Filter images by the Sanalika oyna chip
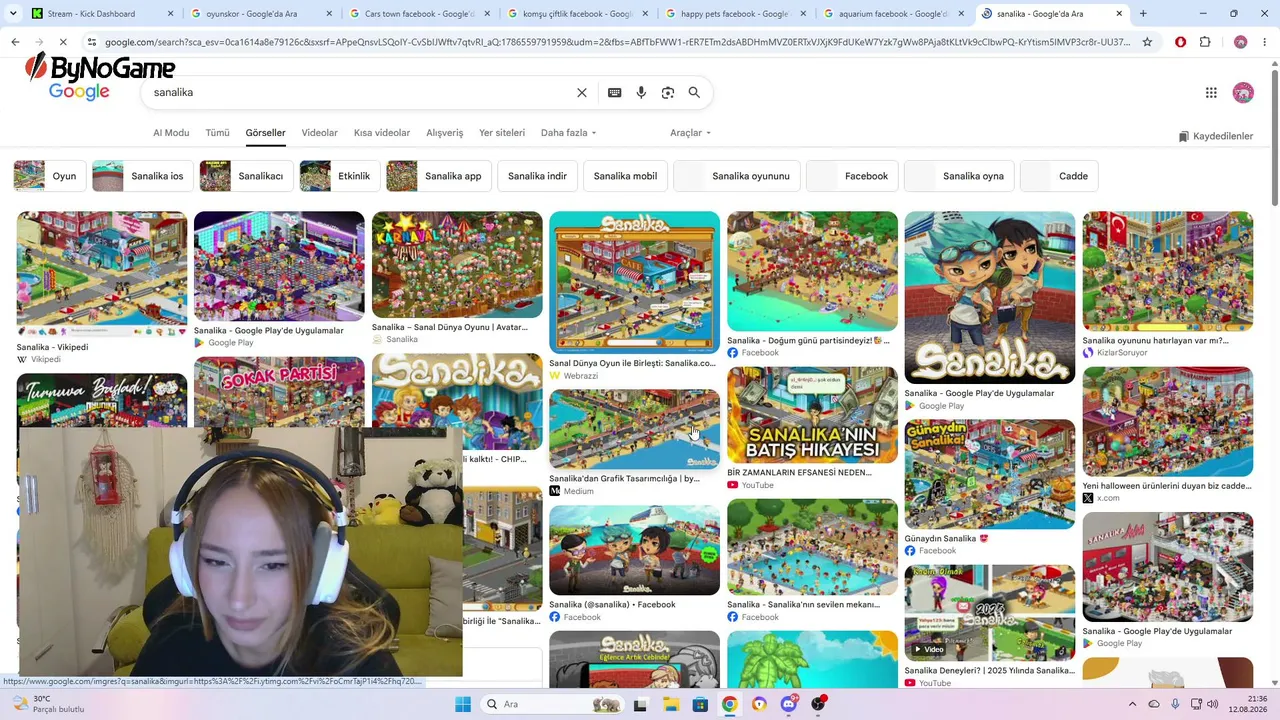 point(959,176)
